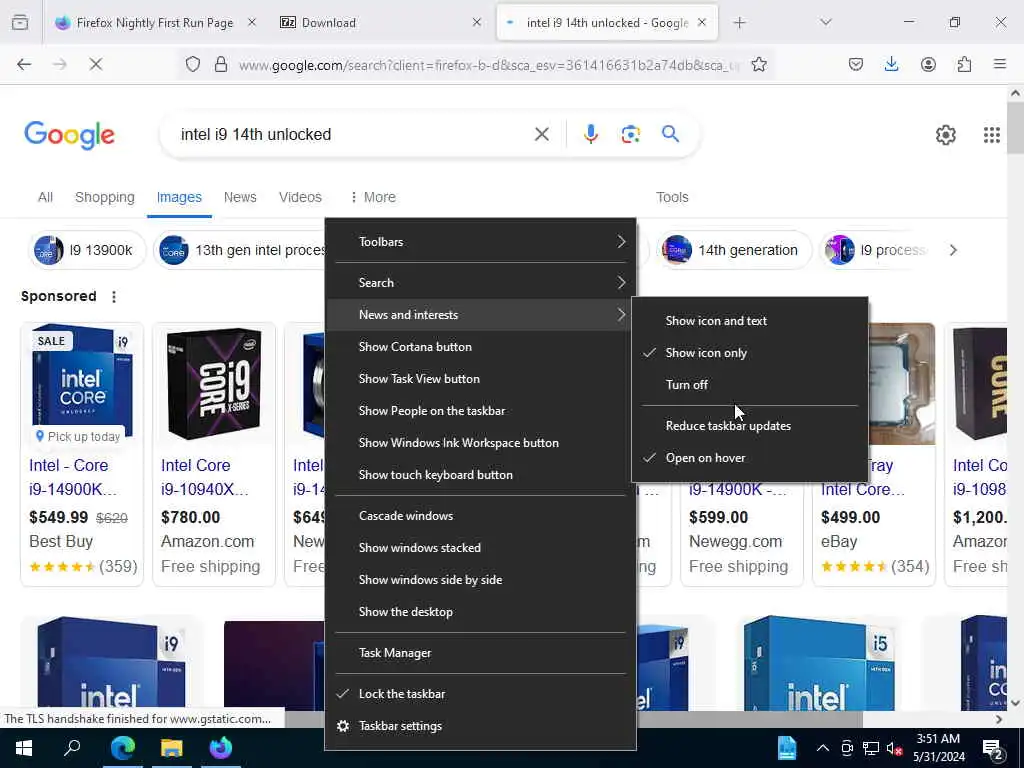Clear the Google search box text
This screenshot has width=1024, height=768.
[541, 135]
